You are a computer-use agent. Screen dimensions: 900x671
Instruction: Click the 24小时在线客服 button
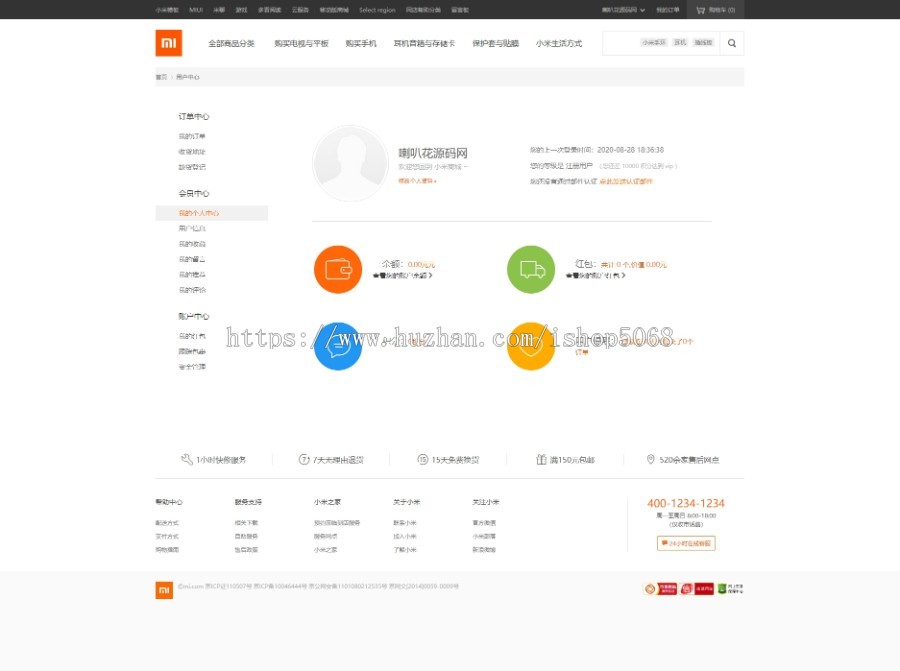coord(686,543)
